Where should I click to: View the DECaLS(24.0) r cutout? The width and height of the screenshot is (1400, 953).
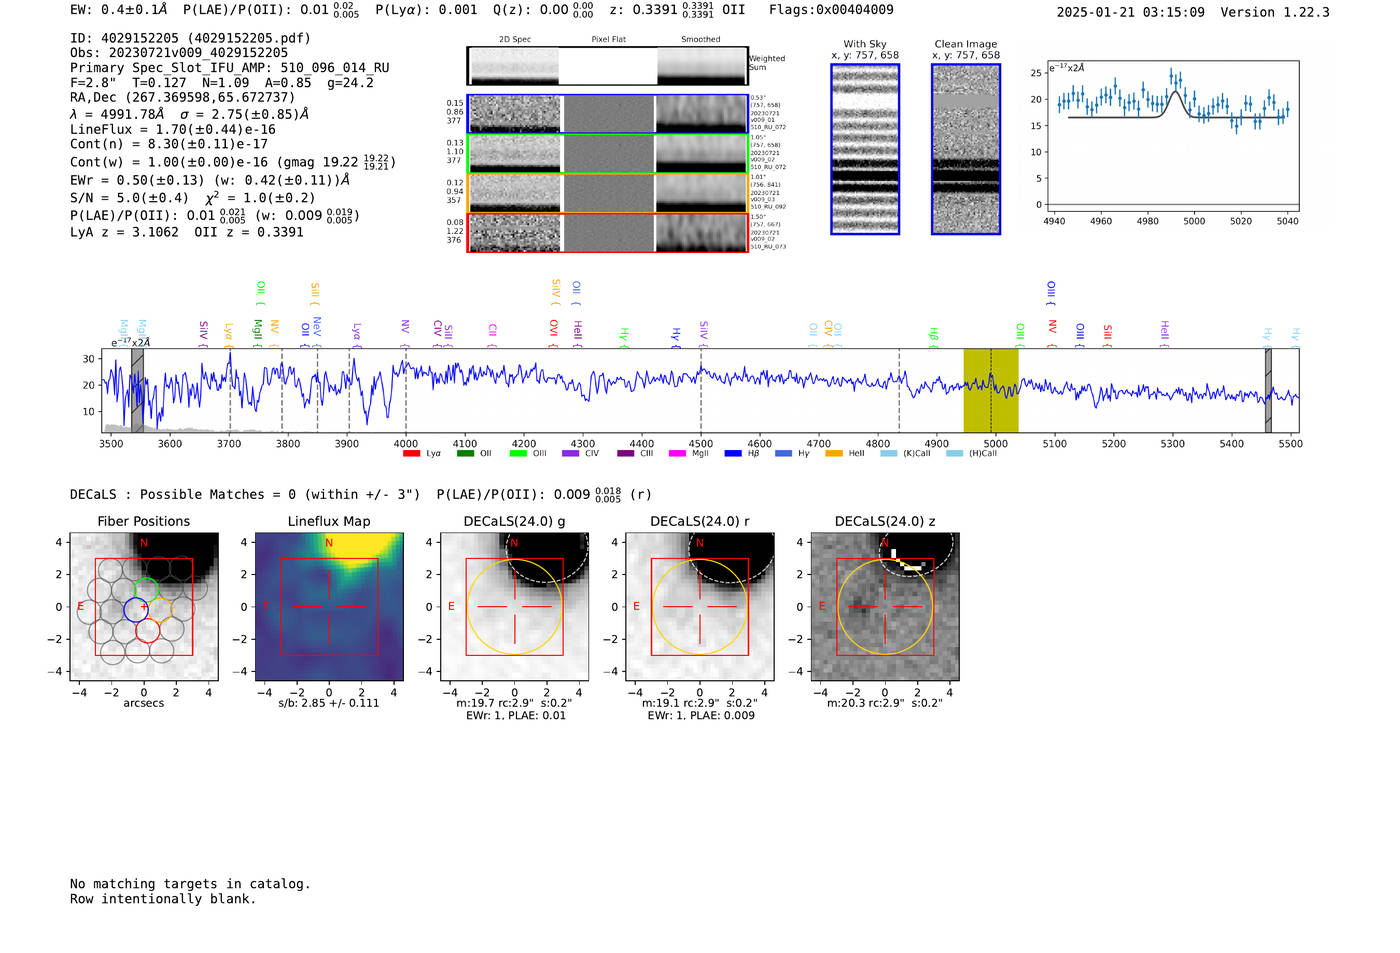click(x=700, y=607)
